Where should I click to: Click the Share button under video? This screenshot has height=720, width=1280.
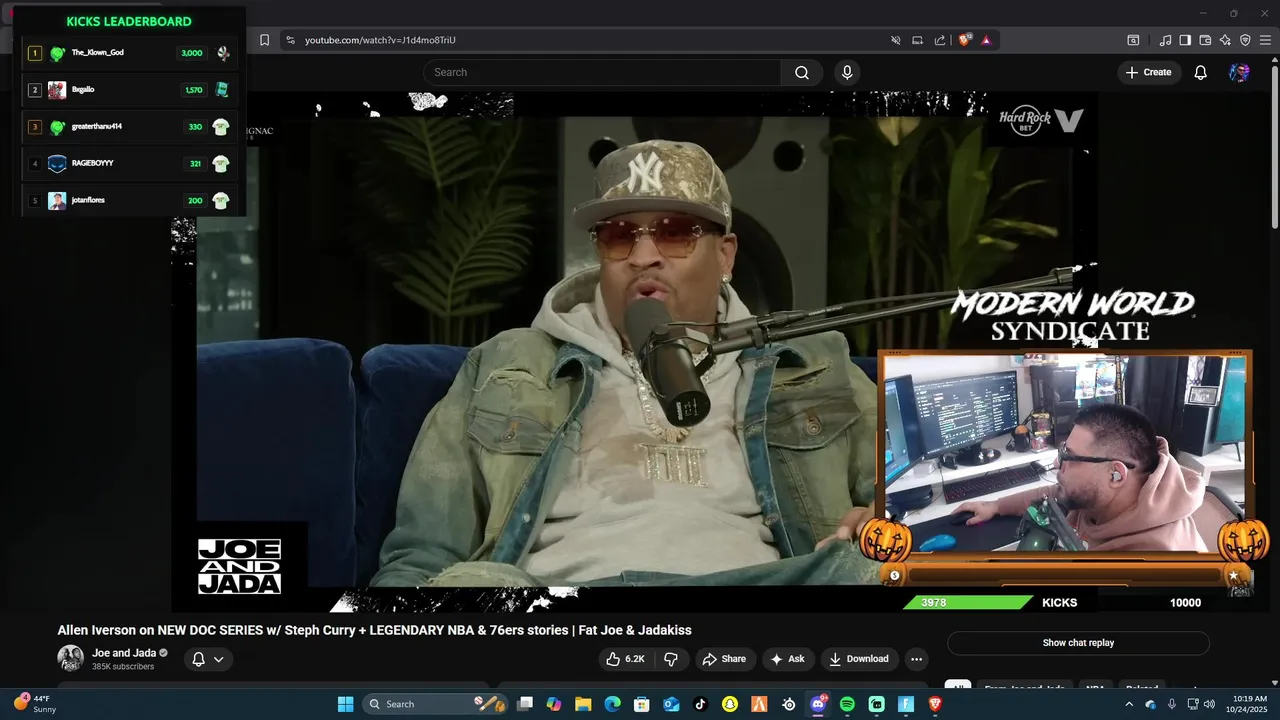pyautogui.click(x=724, y=659)
